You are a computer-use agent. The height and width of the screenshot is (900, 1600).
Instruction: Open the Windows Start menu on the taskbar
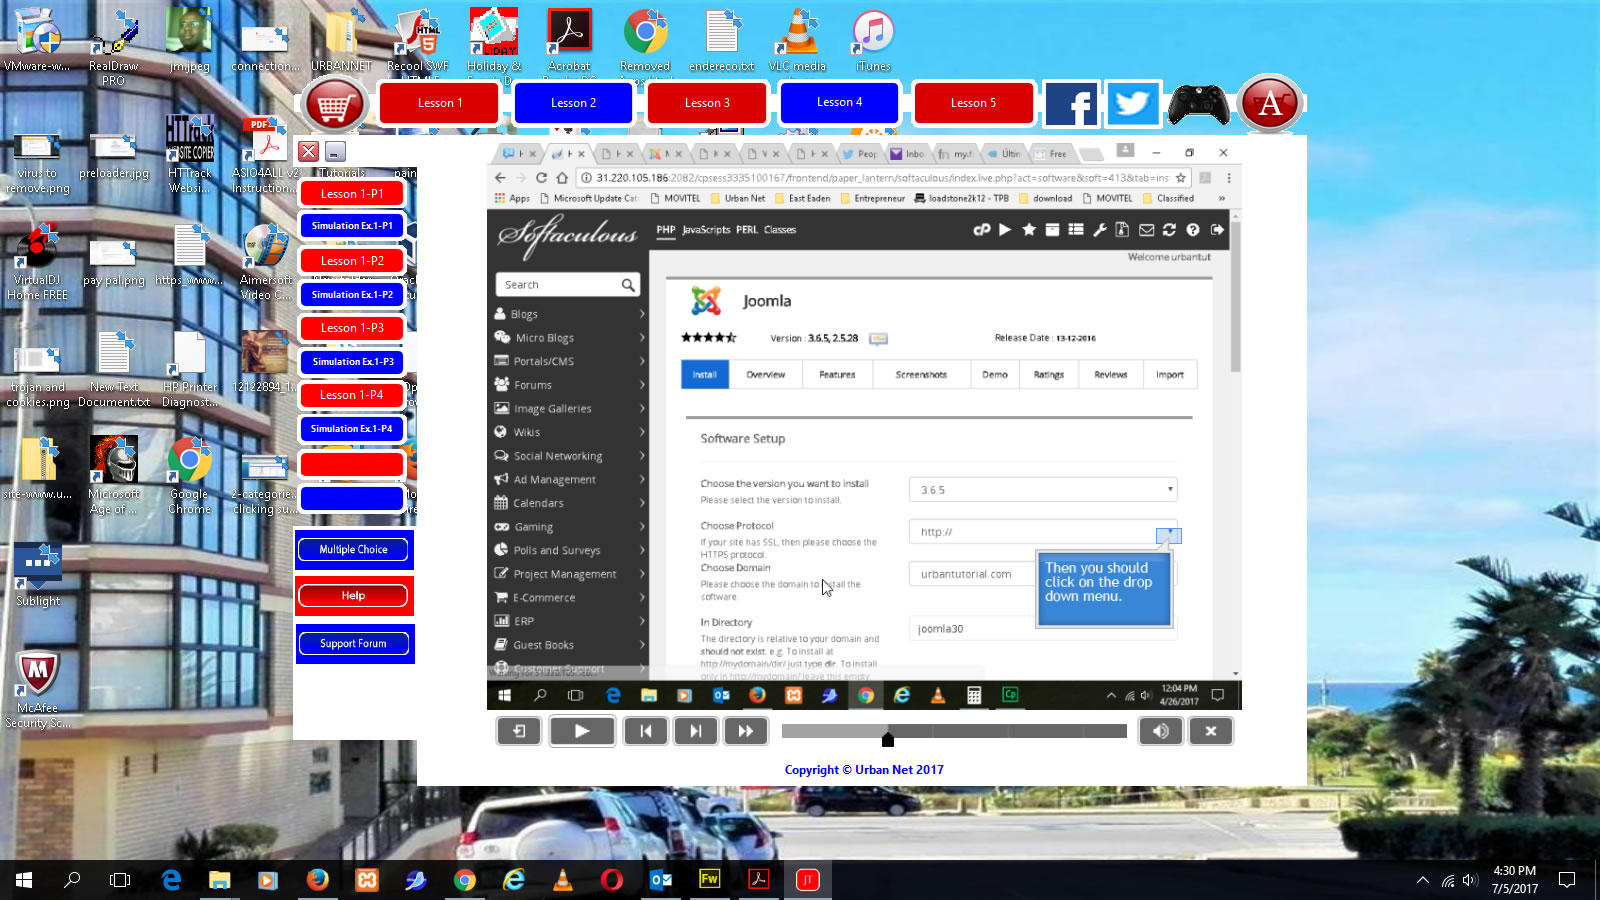point(24,880)
